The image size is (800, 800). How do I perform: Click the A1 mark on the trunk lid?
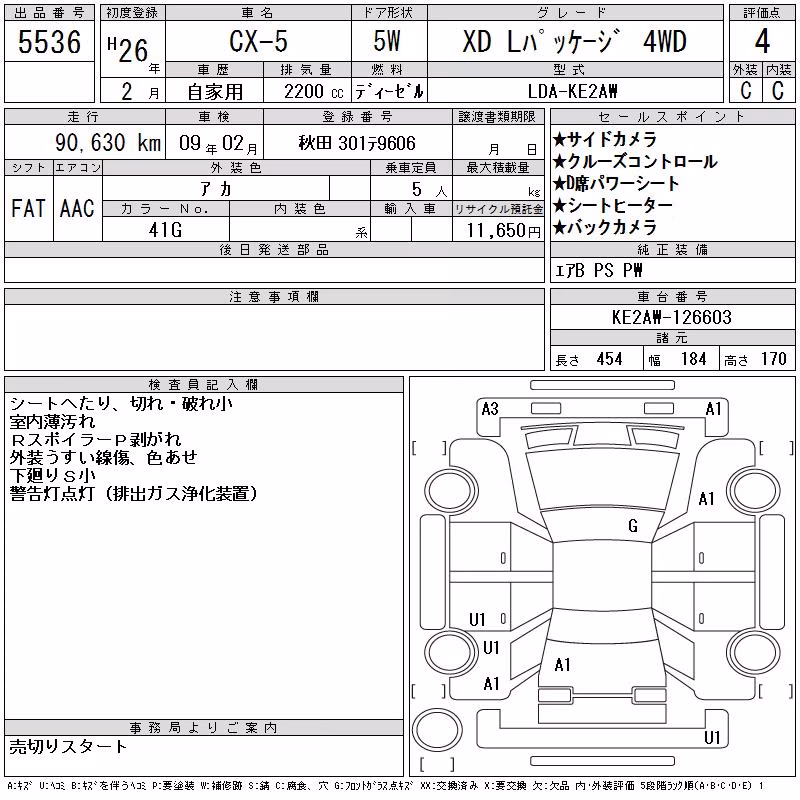(562, 665)
